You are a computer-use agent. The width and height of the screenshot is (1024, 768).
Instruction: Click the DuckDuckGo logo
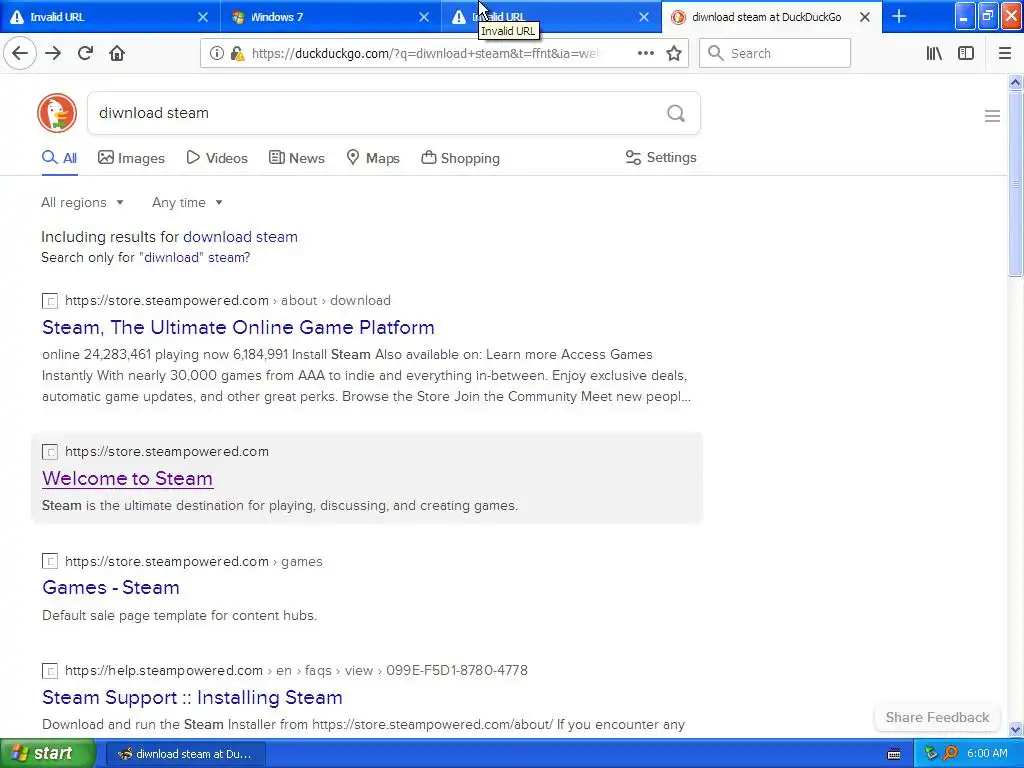coord(57,113)
